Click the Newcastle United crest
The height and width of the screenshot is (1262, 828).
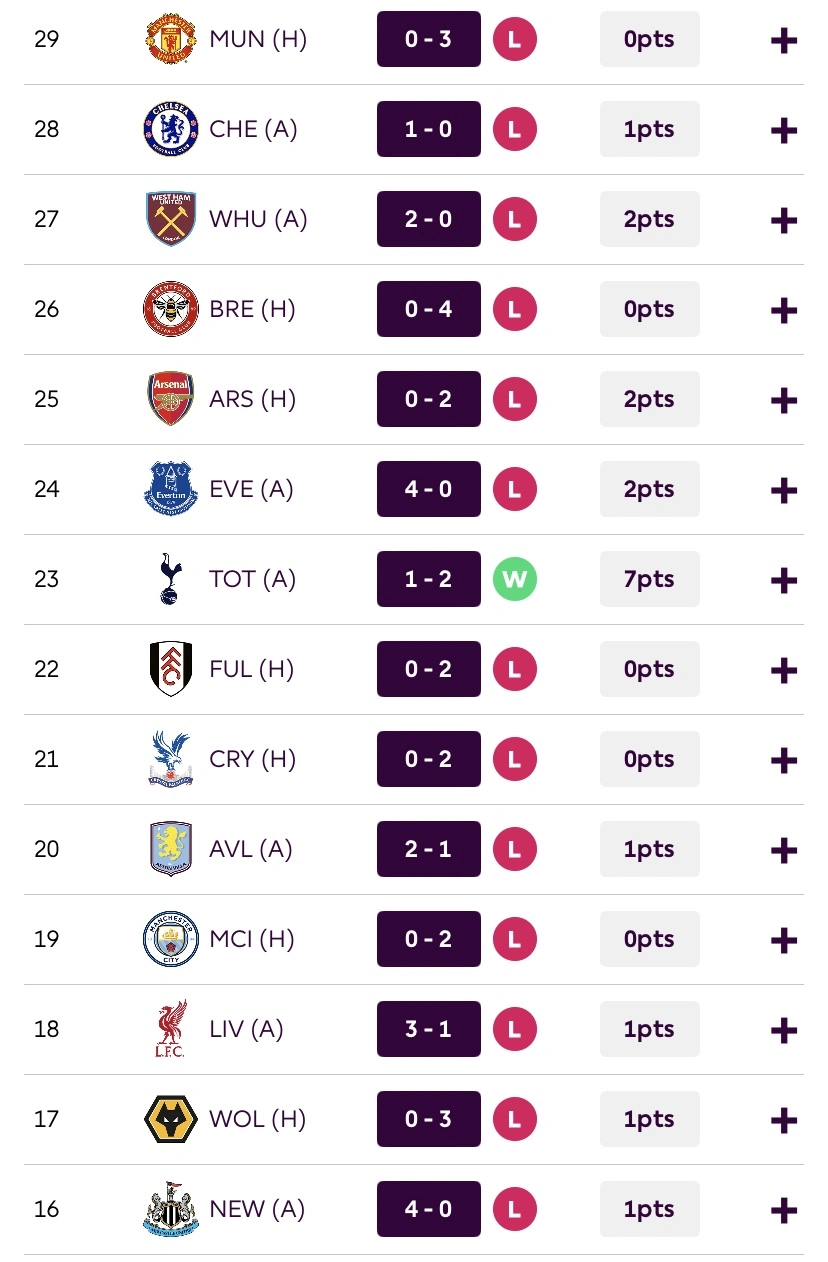[171, 1209]
